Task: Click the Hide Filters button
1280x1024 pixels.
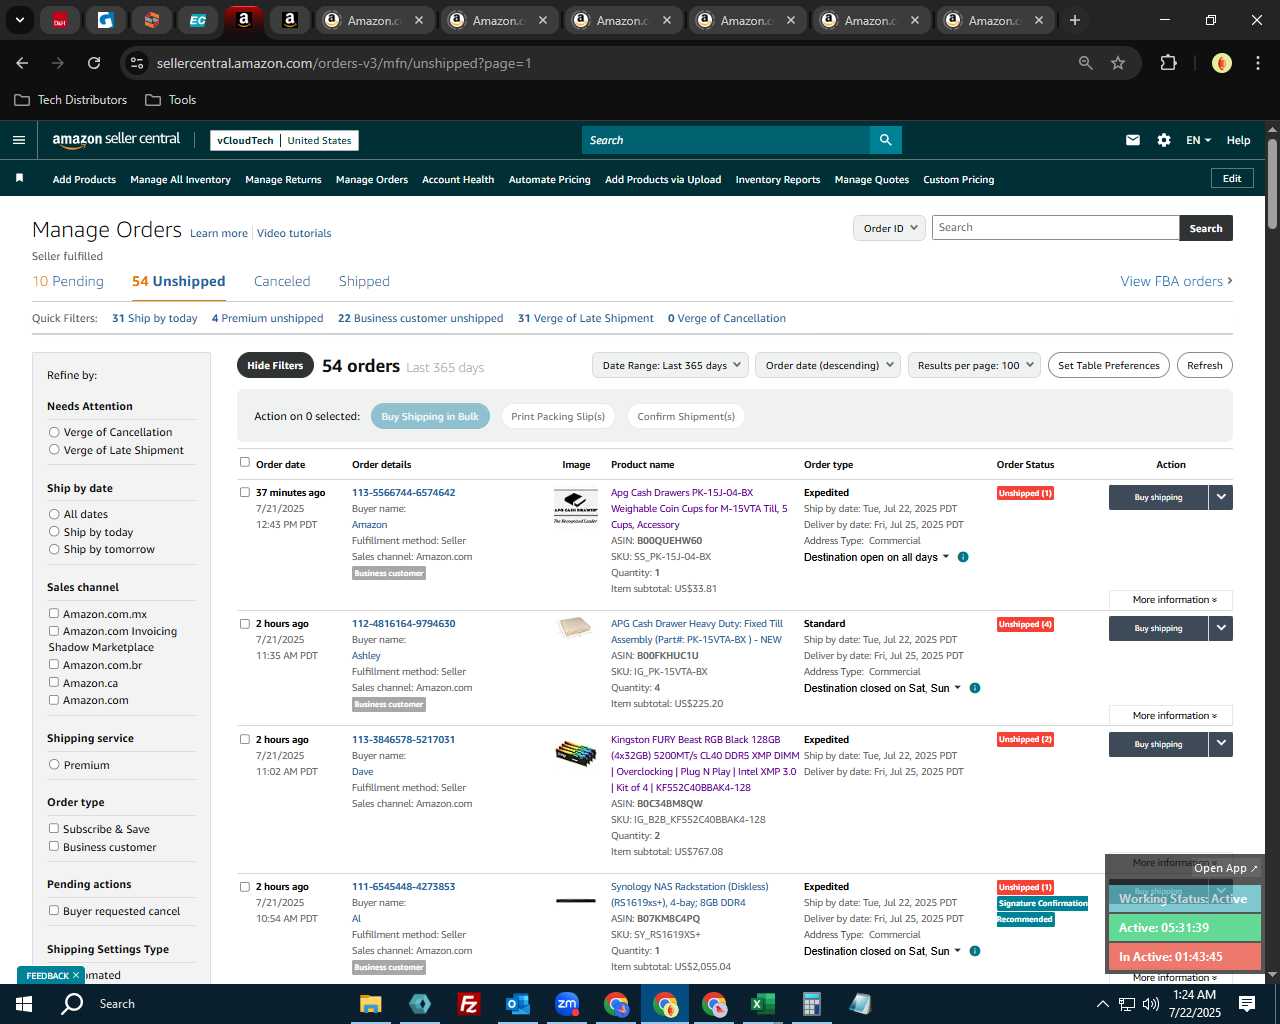Action: tap(275, 365)
